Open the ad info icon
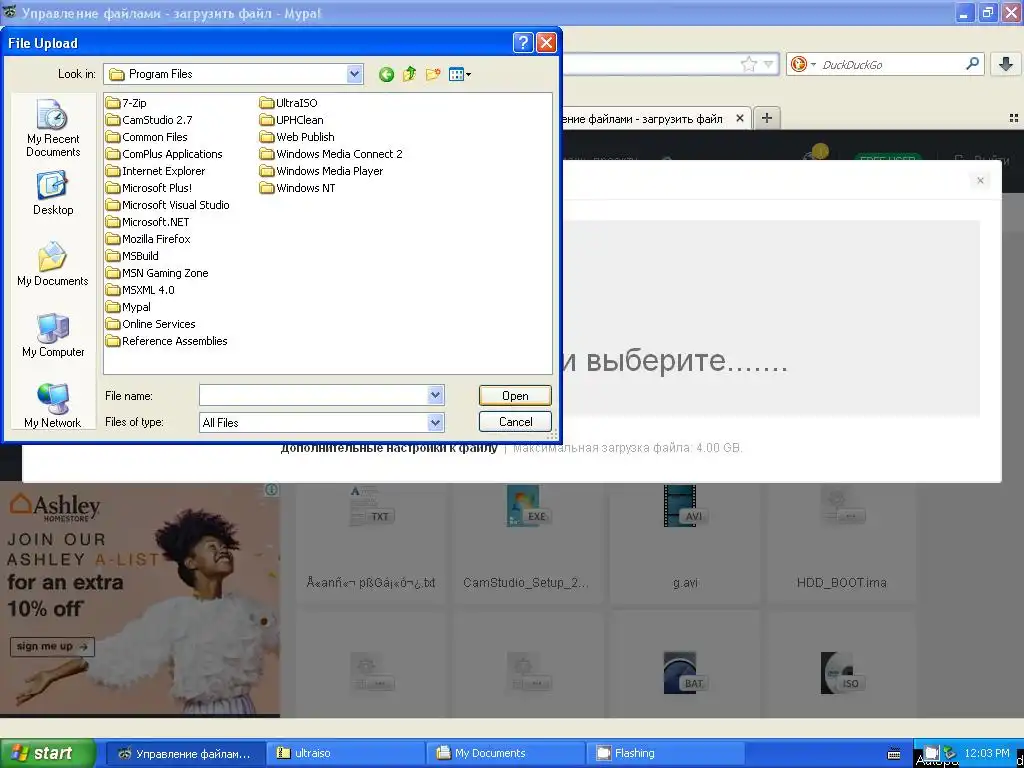Image resolution: width=1024 pixels, height=768 pixels. point(272,490)
